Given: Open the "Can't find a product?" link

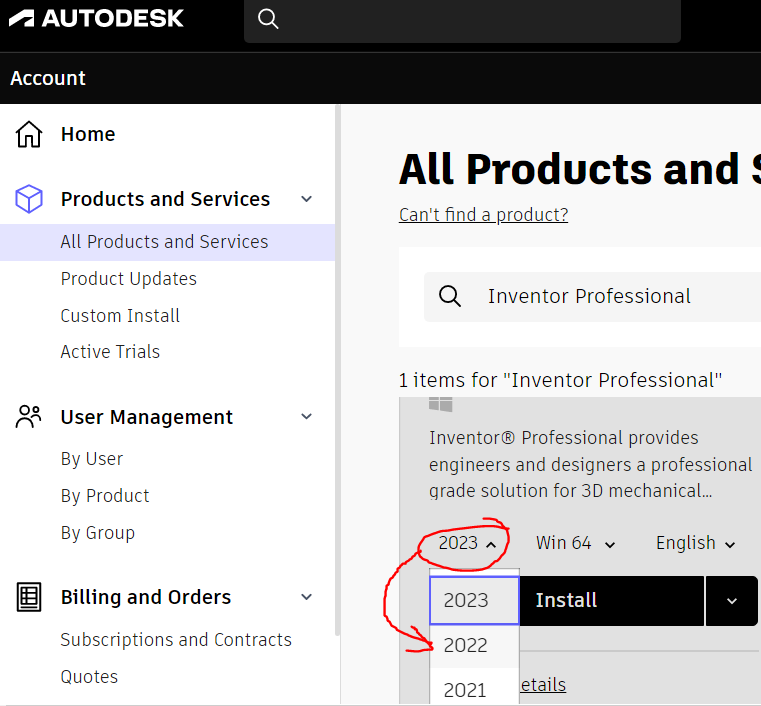Looking at the screenshot, I should (483, 215).
